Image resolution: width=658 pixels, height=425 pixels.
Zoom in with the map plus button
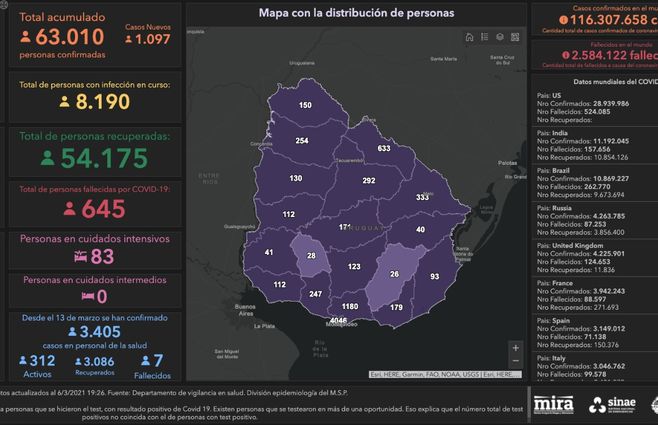click(515, 348)
